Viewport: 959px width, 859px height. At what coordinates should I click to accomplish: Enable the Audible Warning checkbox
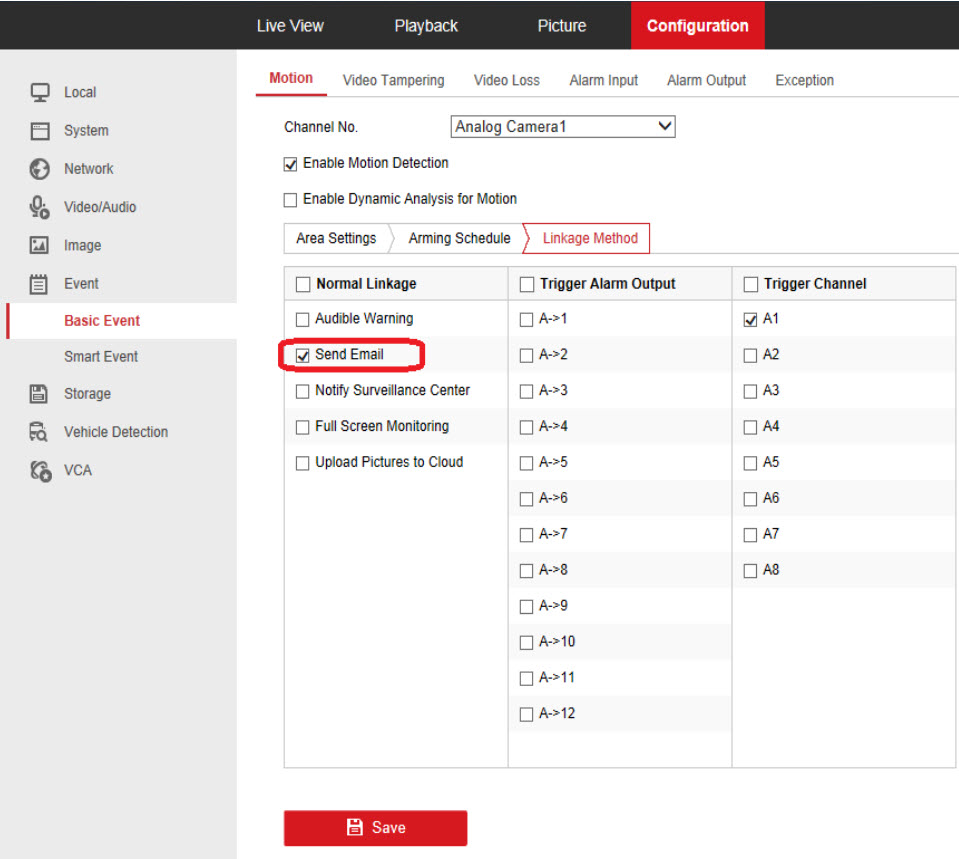click(303, 319)
